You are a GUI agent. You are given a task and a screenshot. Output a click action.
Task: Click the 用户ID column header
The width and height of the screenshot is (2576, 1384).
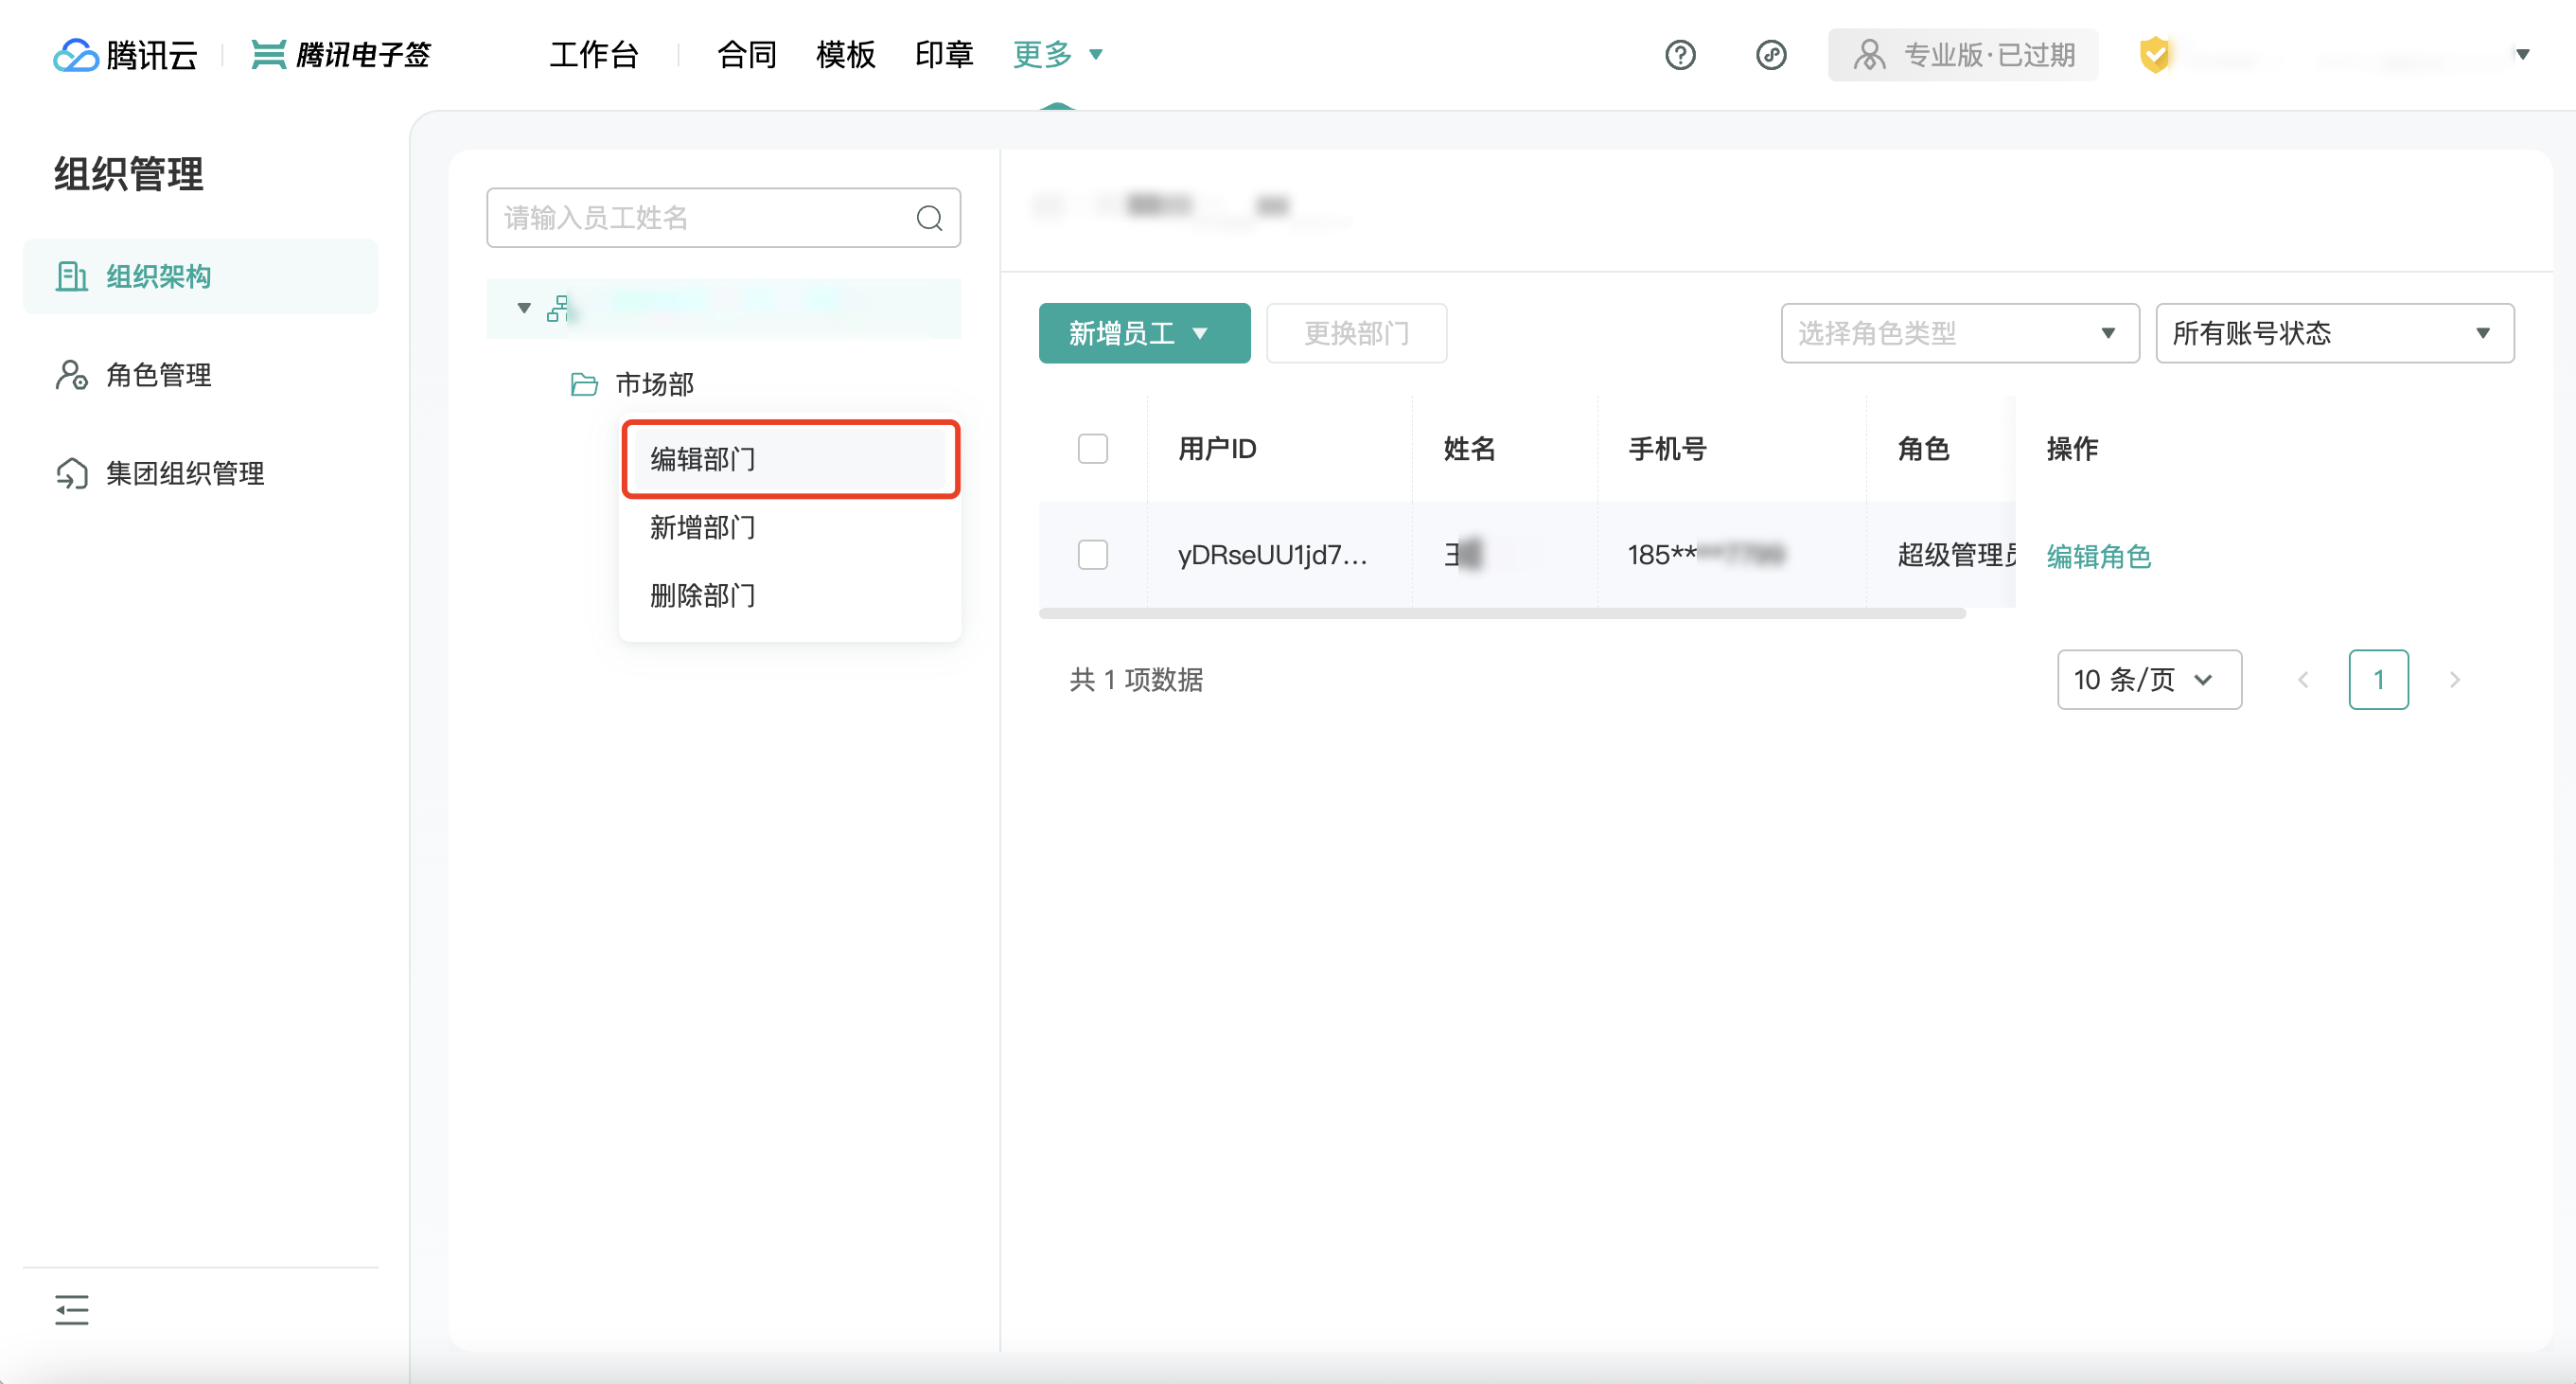pos(1216,448)
